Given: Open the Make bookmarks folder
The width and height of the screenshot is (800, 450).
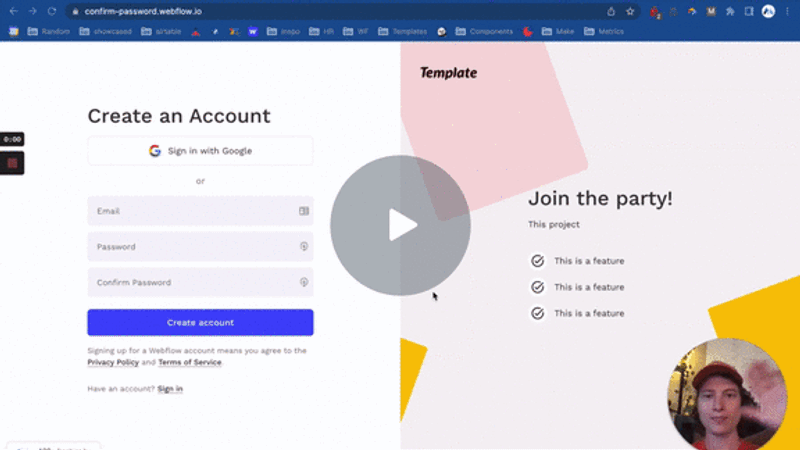Looking at the screenshot, I should click(558, 32).
